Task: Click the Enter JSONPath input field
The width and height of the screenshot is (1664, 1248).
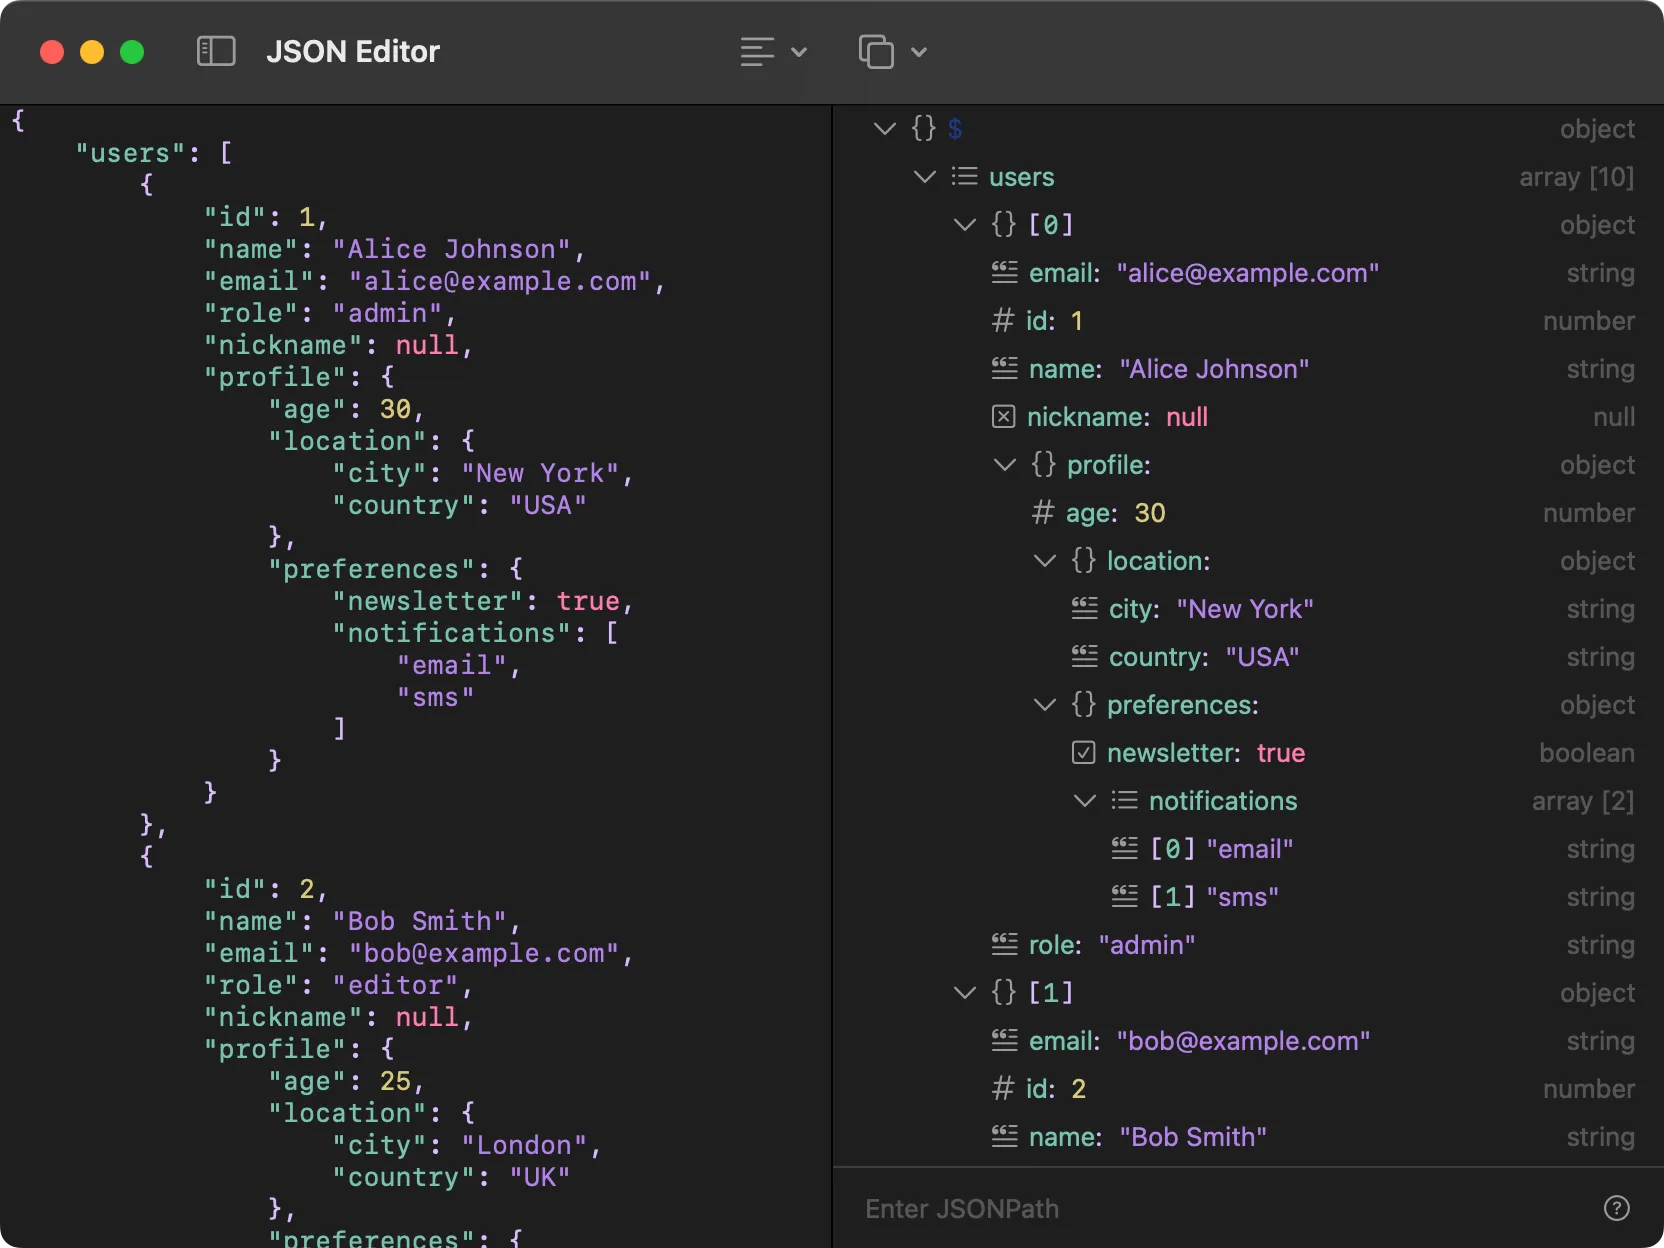Action: 1100,1208
